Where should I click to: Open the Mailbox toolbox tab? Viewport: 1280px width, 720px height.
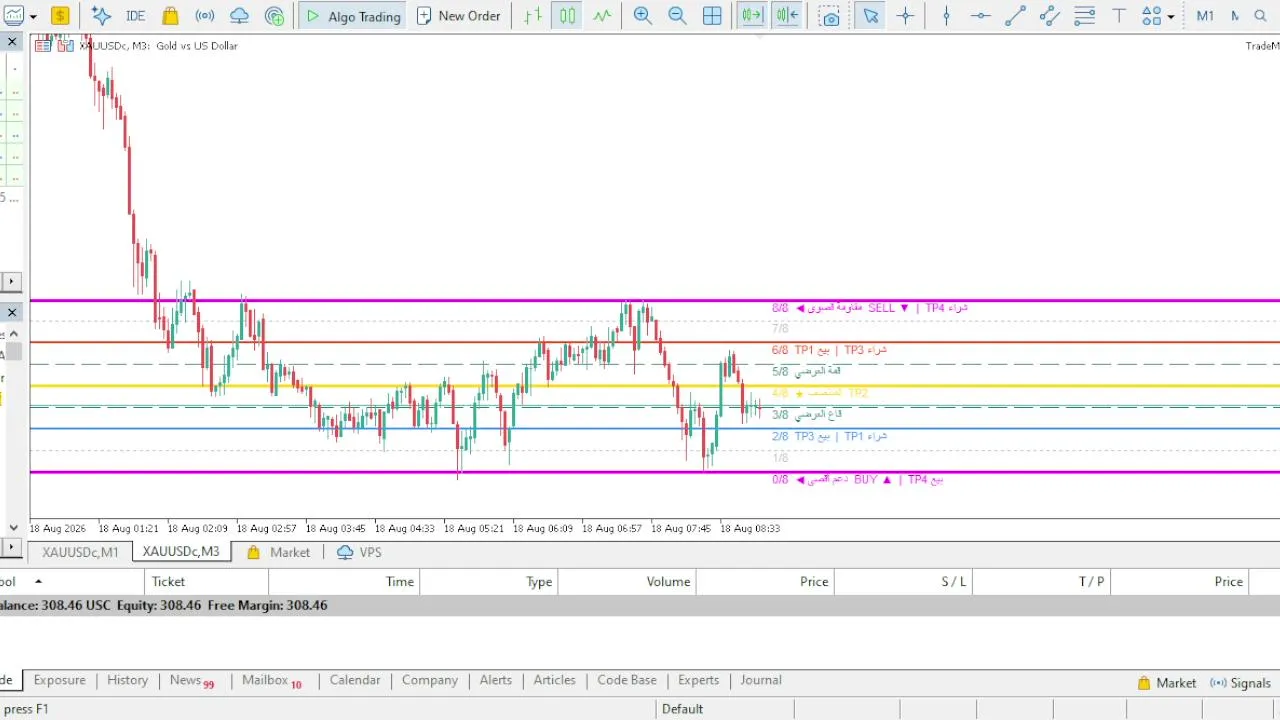(272, 681)
